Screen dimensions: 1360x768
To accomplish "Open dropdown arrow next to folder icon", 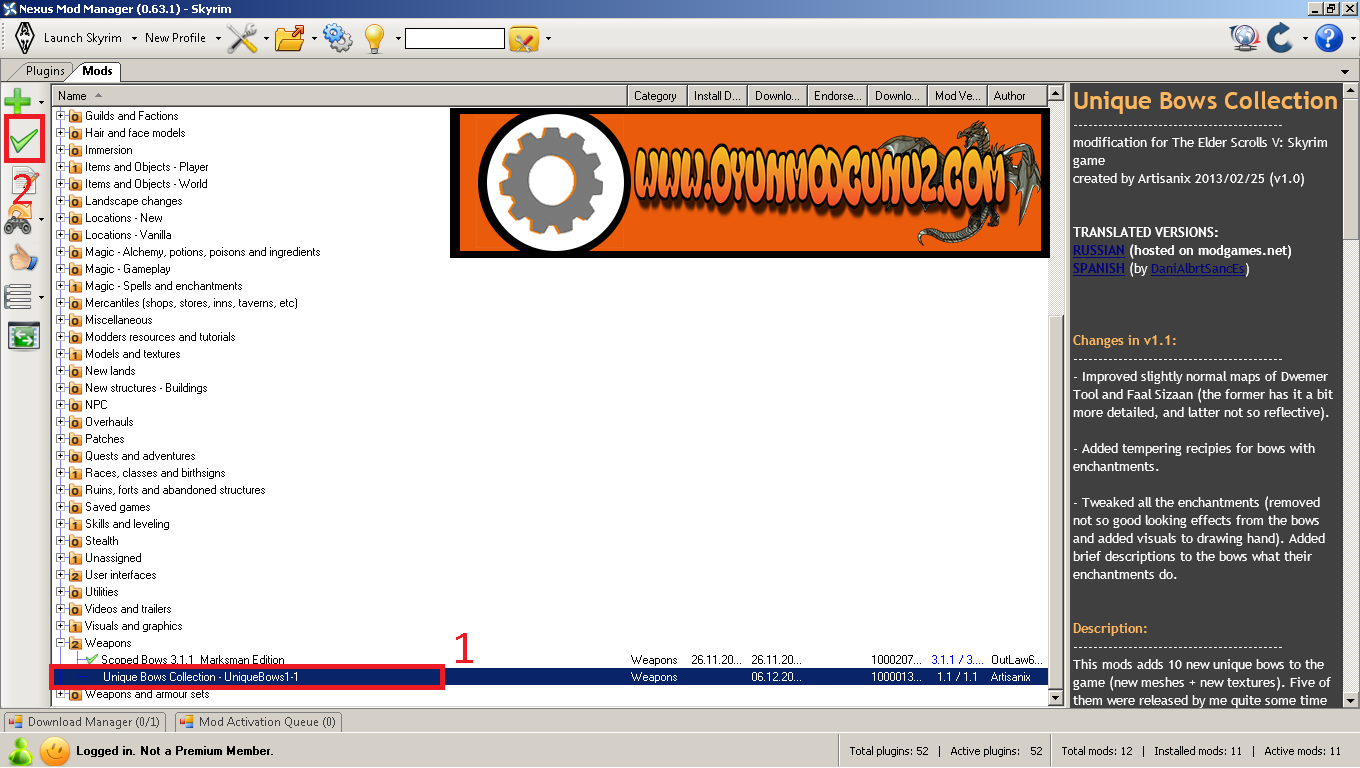I will tap(314, 39).
